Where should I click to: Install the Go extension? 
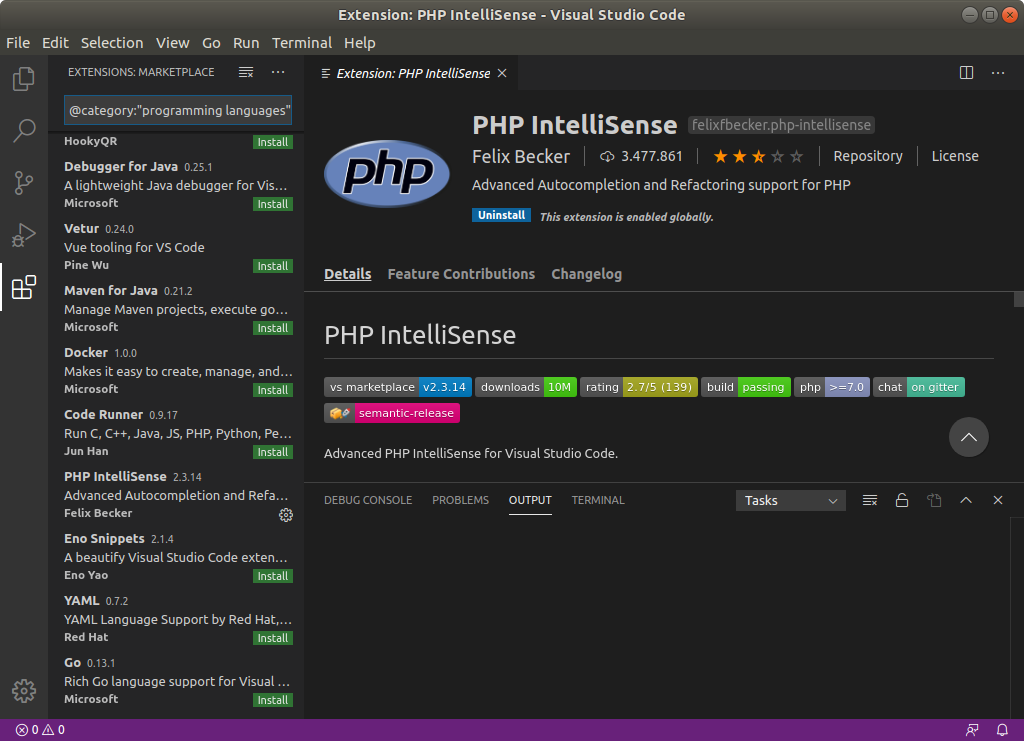pyautogui.click(x=273, y=701)
